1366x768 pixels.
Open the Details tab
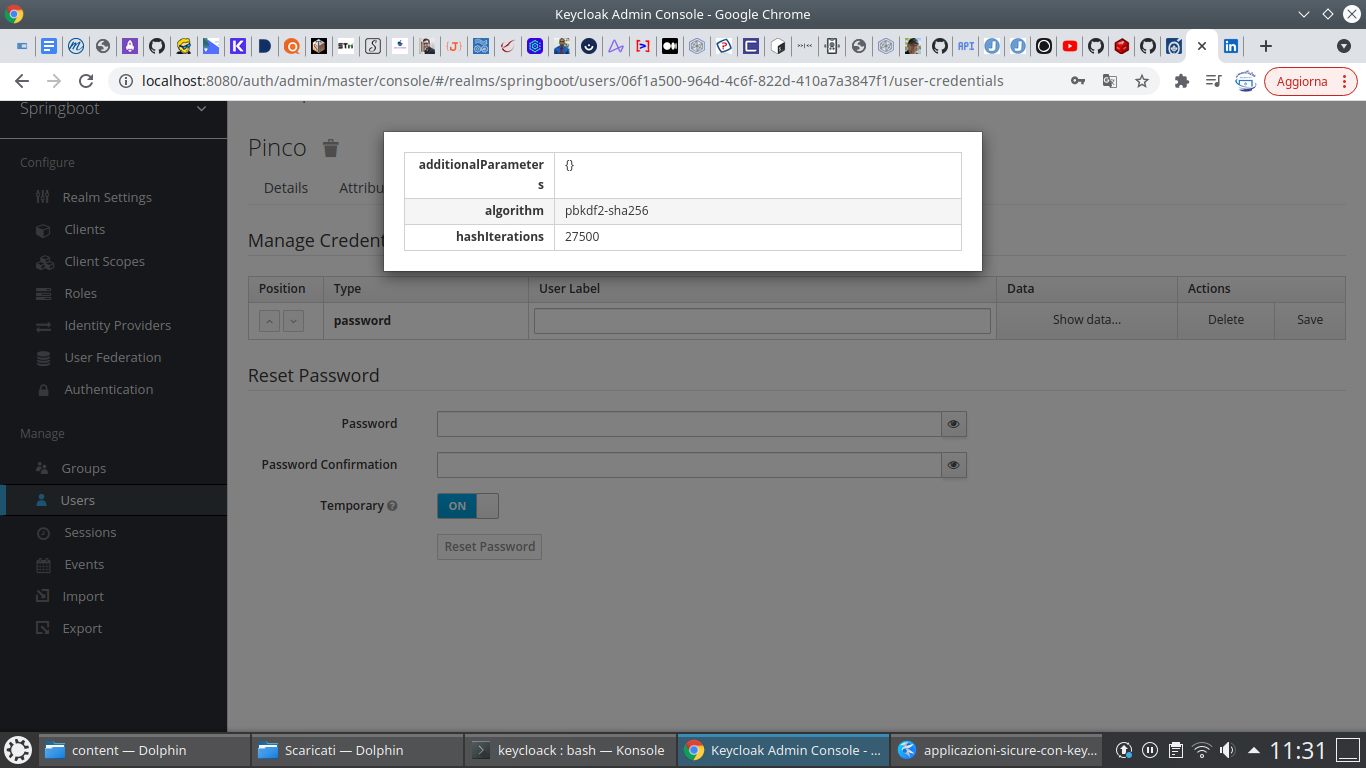tap(286, 188)
